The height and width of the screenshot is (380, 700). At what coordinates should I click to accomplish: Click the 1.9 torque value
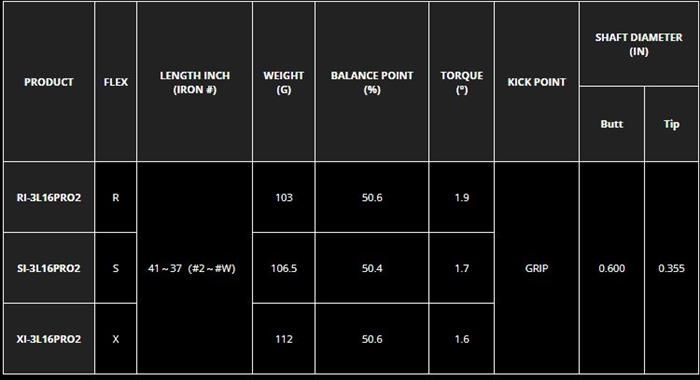coord(462,197)
